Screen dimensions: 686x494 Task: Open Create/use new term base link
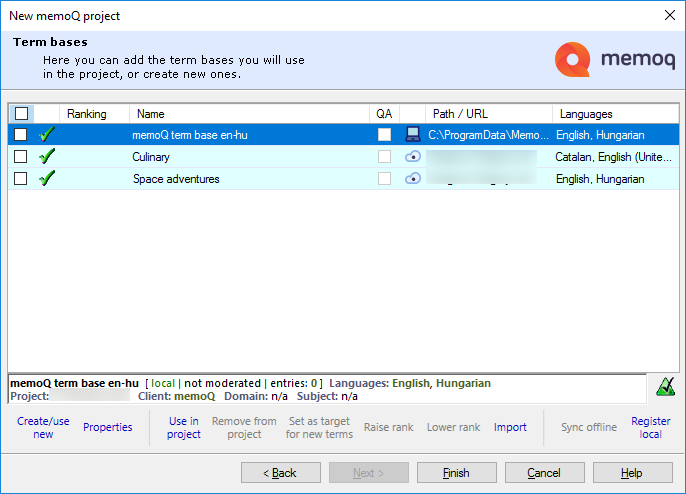tap(43, 428)
